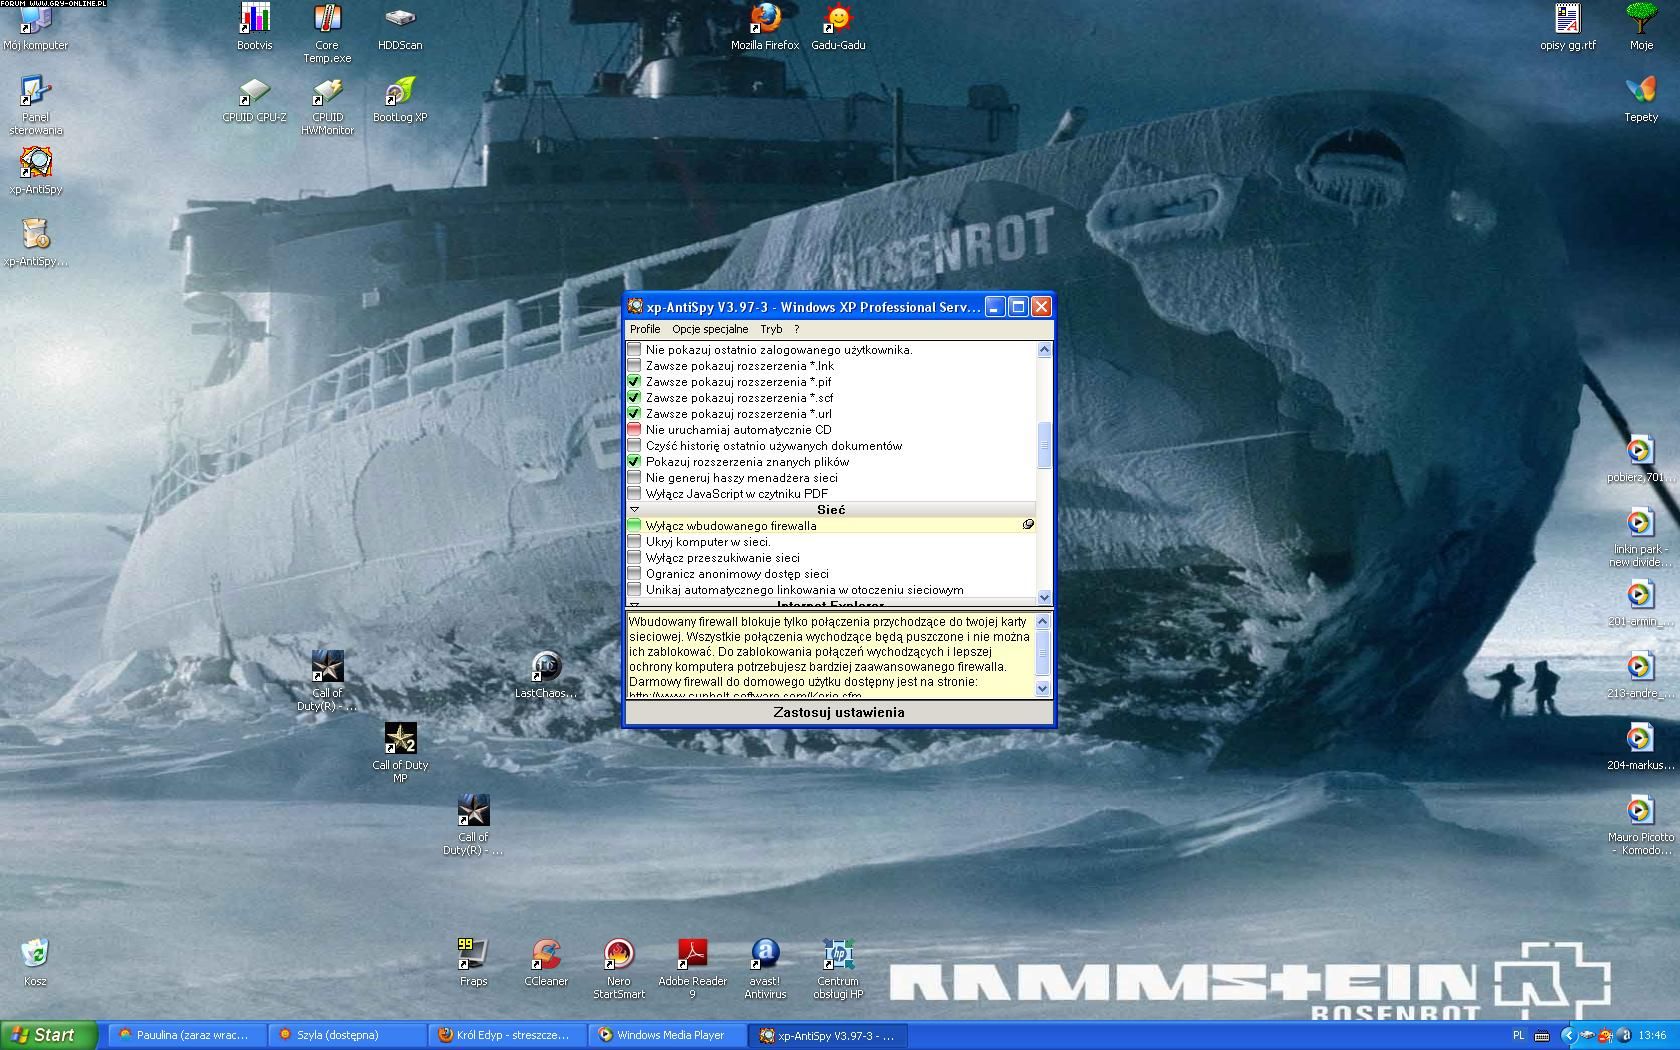The image size is (1680, 1050).
Task: Open Panel sterowania on the desktop
Action: (x=36, y=105)
